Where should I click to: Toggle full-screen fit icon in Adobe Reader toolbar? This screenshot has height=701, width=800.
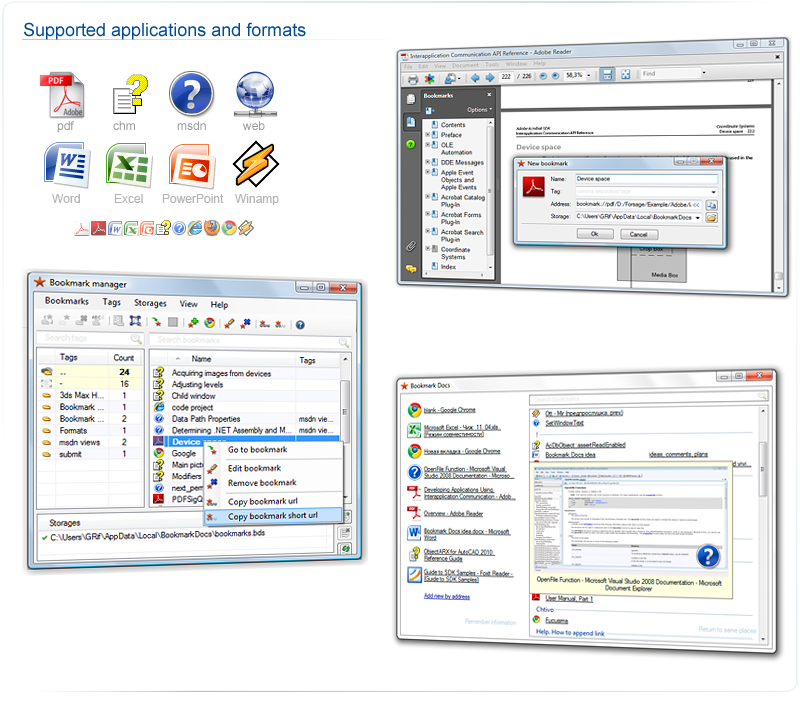point(626,74)
